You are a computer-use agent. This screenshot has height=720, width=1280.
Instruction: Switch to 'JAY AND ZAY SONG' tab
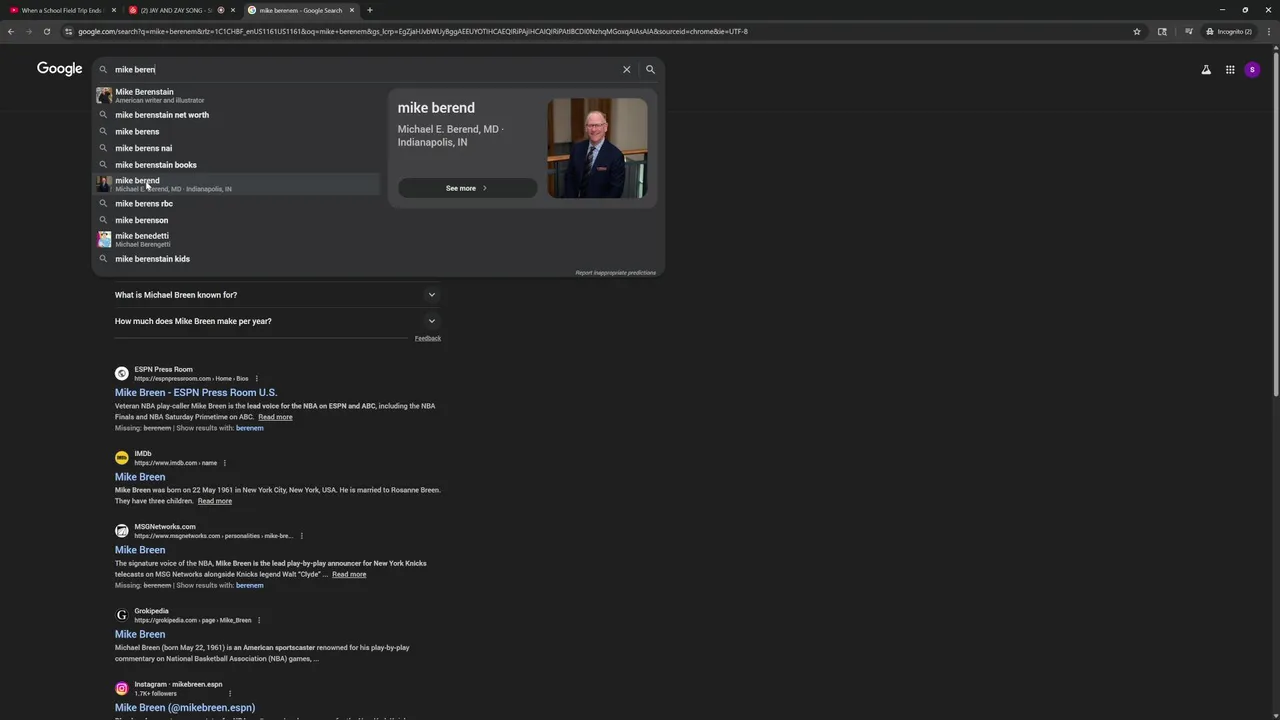[x=180, y=10]
